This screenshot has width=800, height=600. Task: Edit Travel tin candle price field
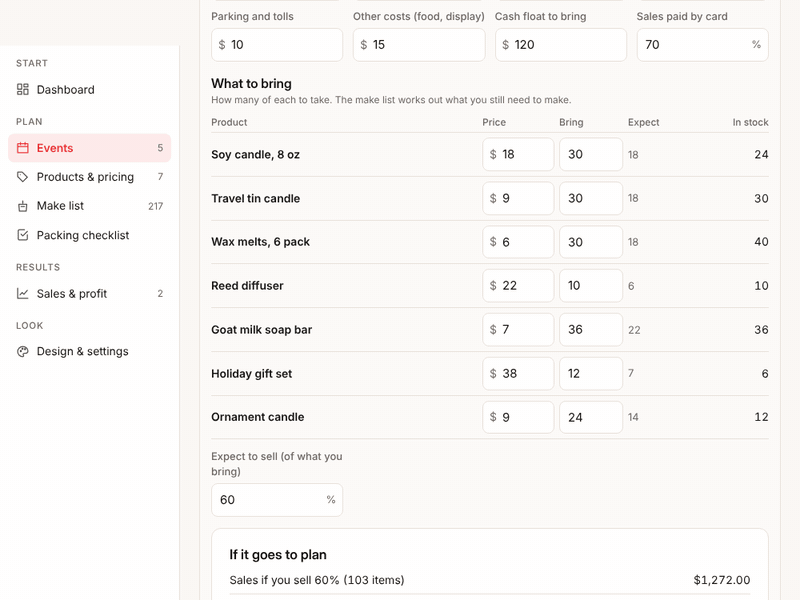(x=518, y=198)
